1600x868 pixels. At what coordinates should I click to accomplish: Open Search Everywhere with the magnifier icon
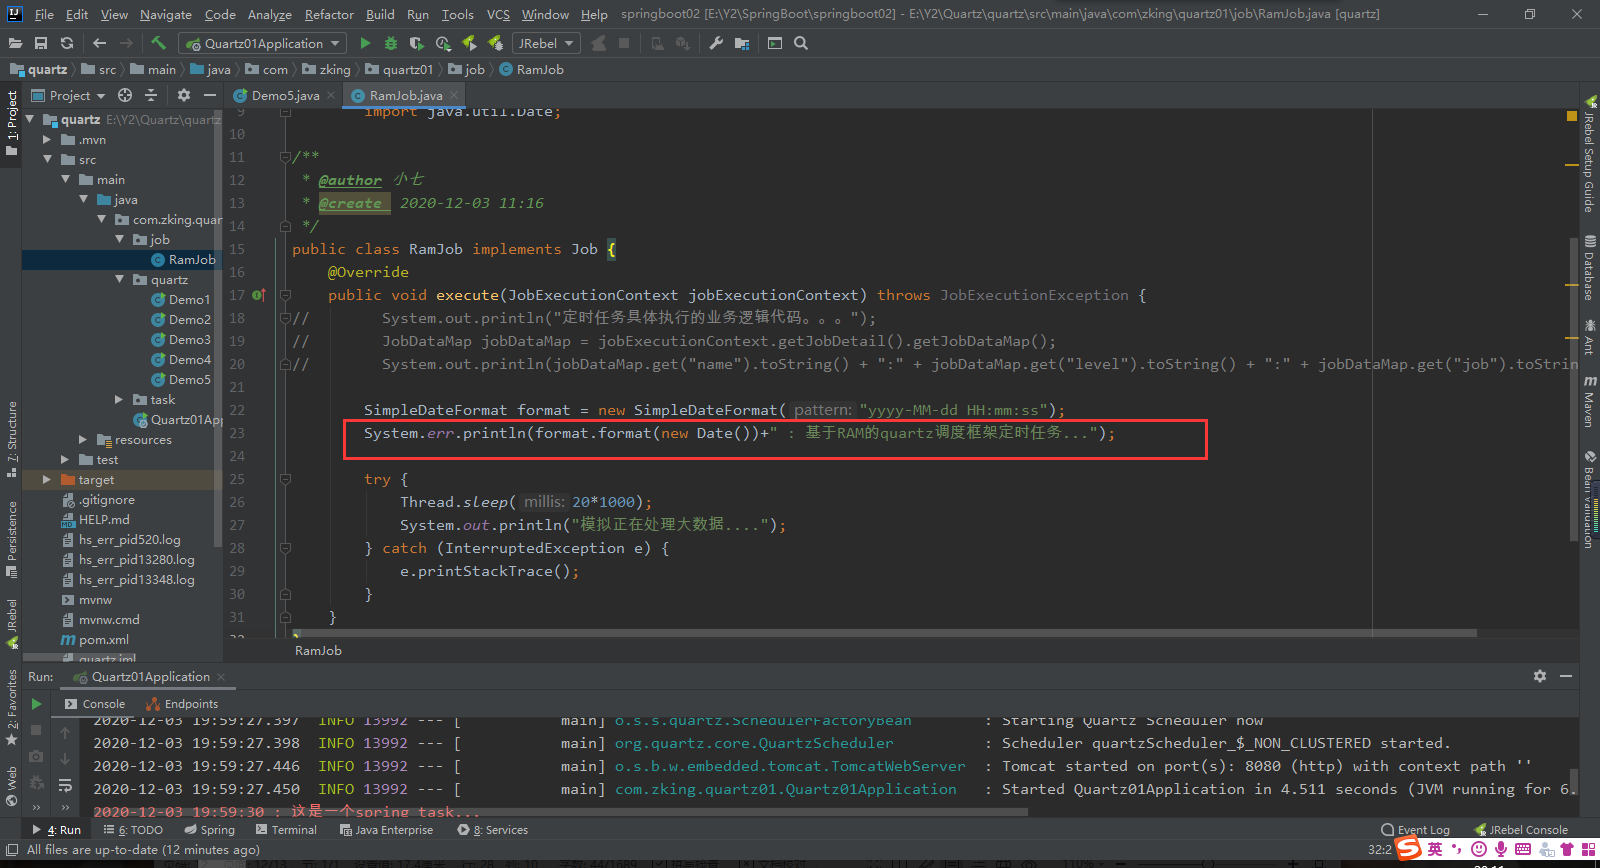pos(801,43)
